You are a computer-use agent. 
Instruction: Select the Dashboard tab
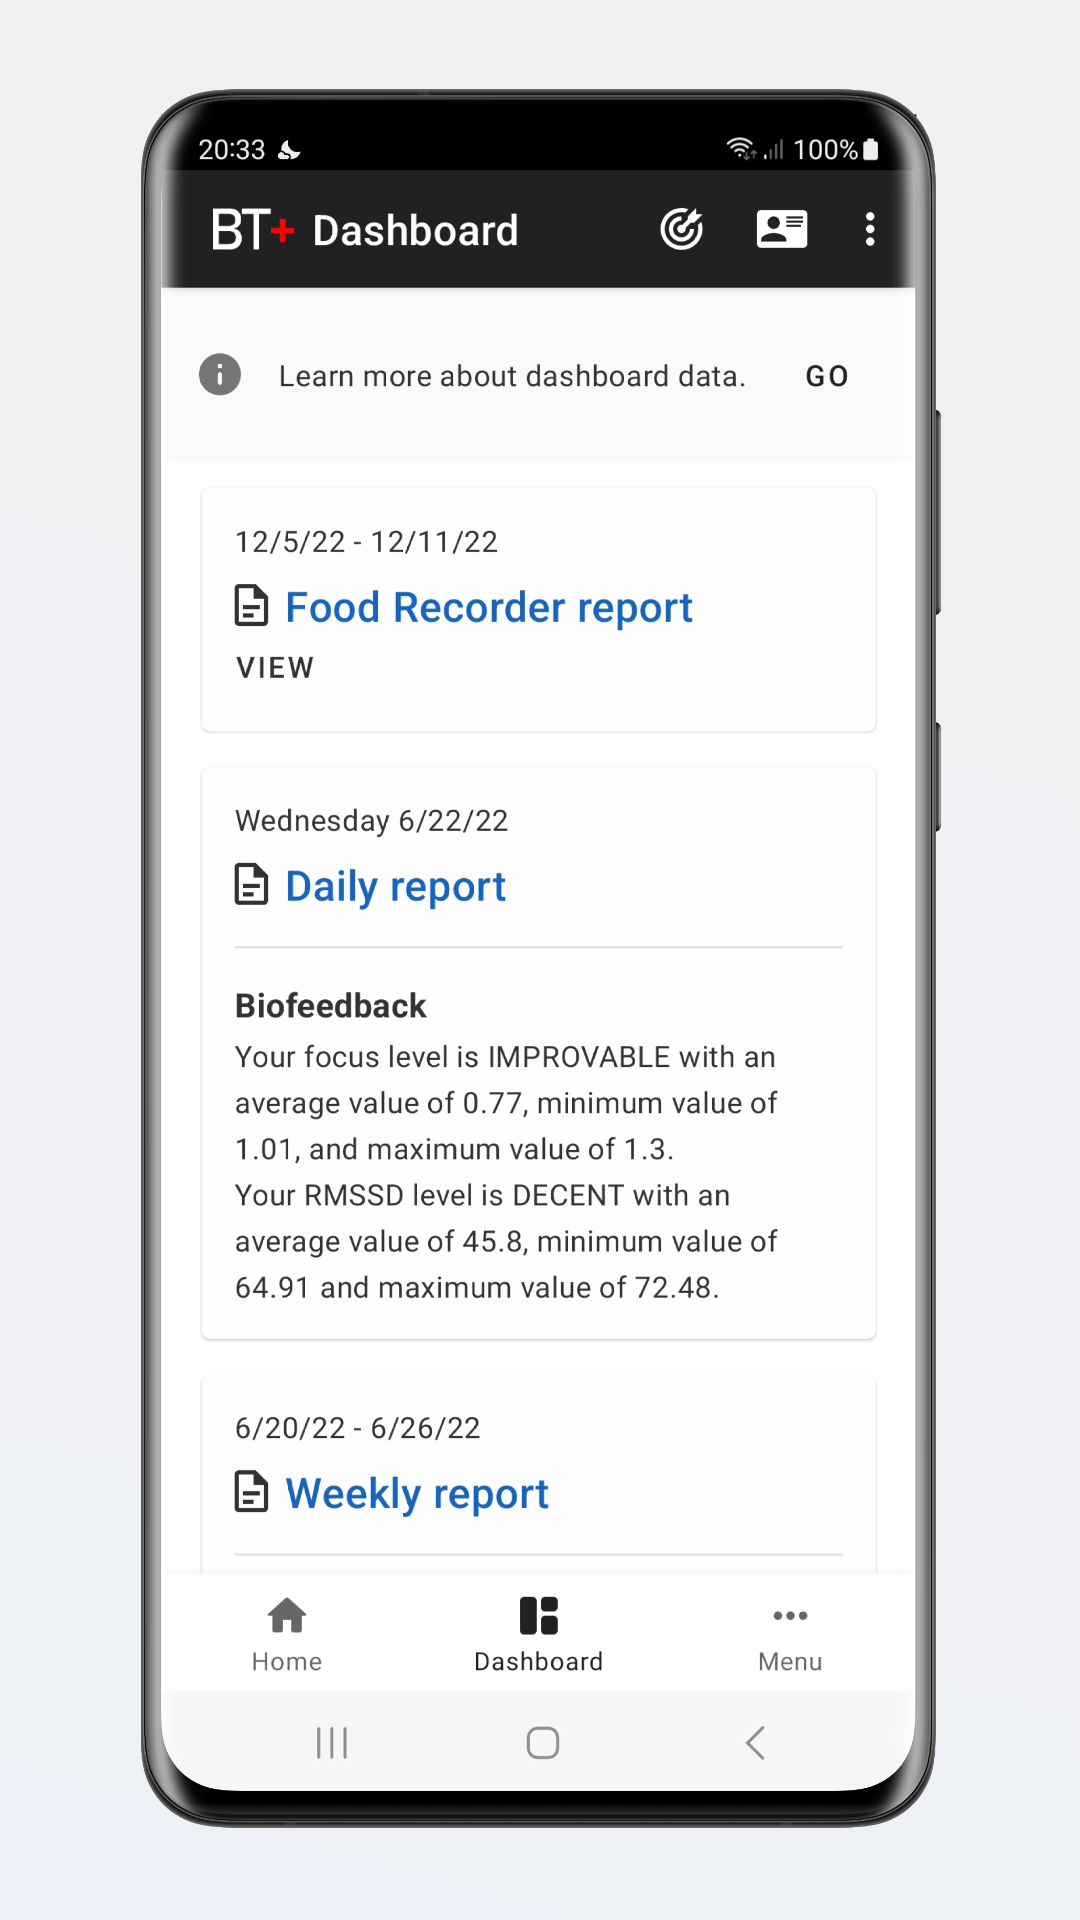pos(539,1634)
